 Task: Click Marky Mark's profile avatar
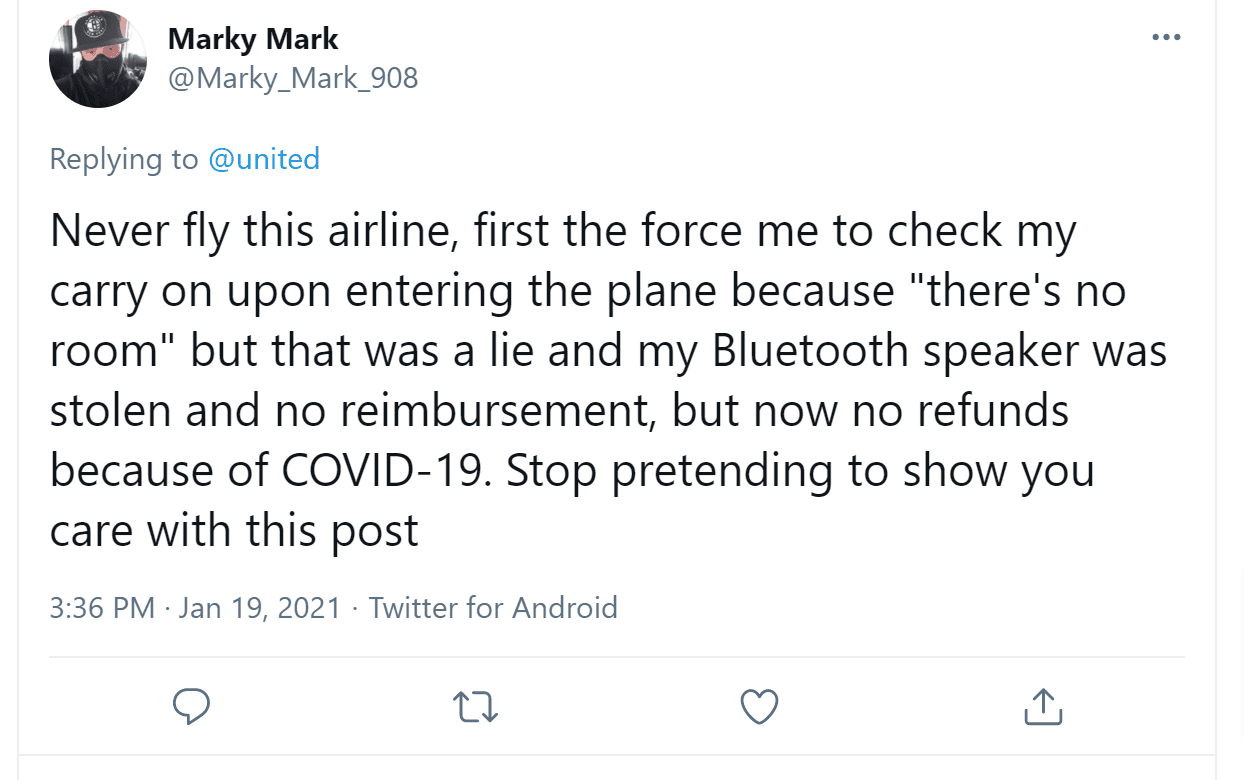(x=98, y=59)
